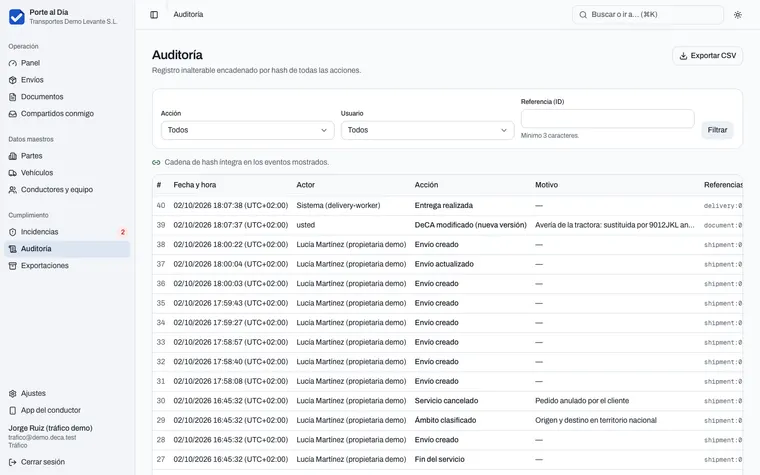Click the Referencia (ID) input field
Image resolution: width=760 pixels, height=475 pixels.
click(607, 119)
